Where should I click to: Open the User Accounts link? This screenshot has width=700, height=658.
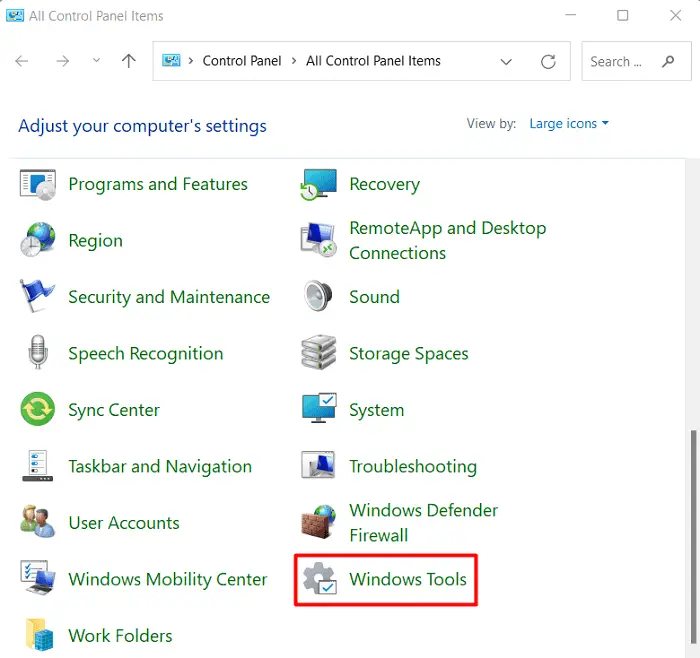coord(124,523)
